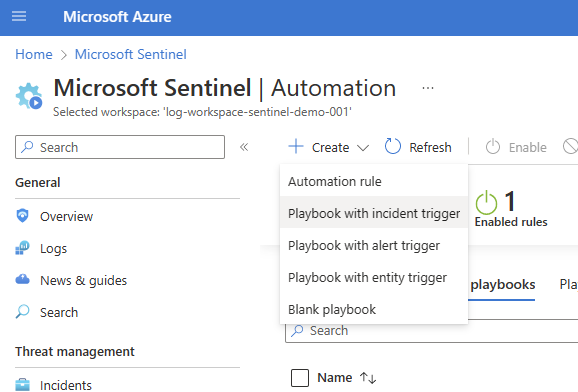
Task: Select Blank playbook menu option
Action: (374, 309)
